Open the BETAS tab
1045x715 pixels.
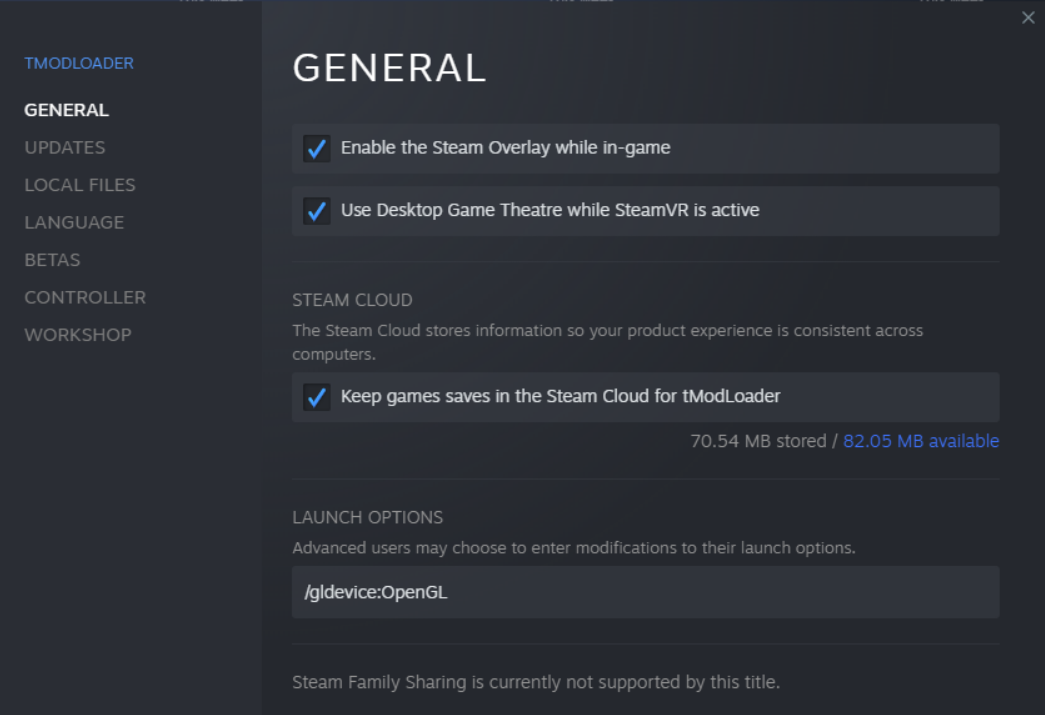pyautogui.click(x=52, y=260)
